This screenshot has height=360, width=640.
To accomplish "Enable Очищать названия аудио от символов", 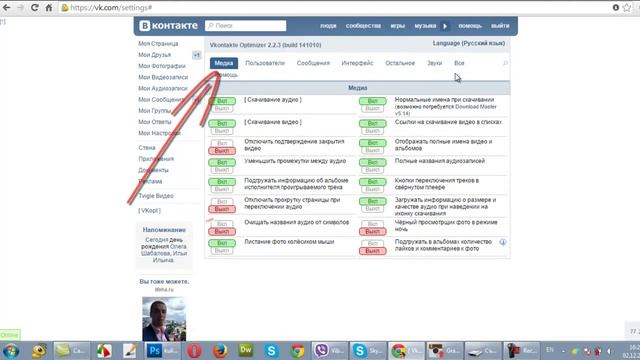I will [x=222, y=224].
